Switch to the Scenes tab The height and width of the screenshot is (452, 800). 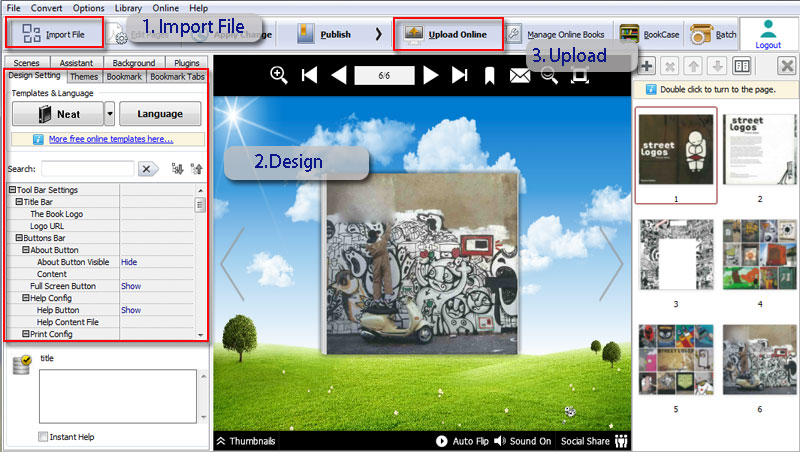(27, 63)
